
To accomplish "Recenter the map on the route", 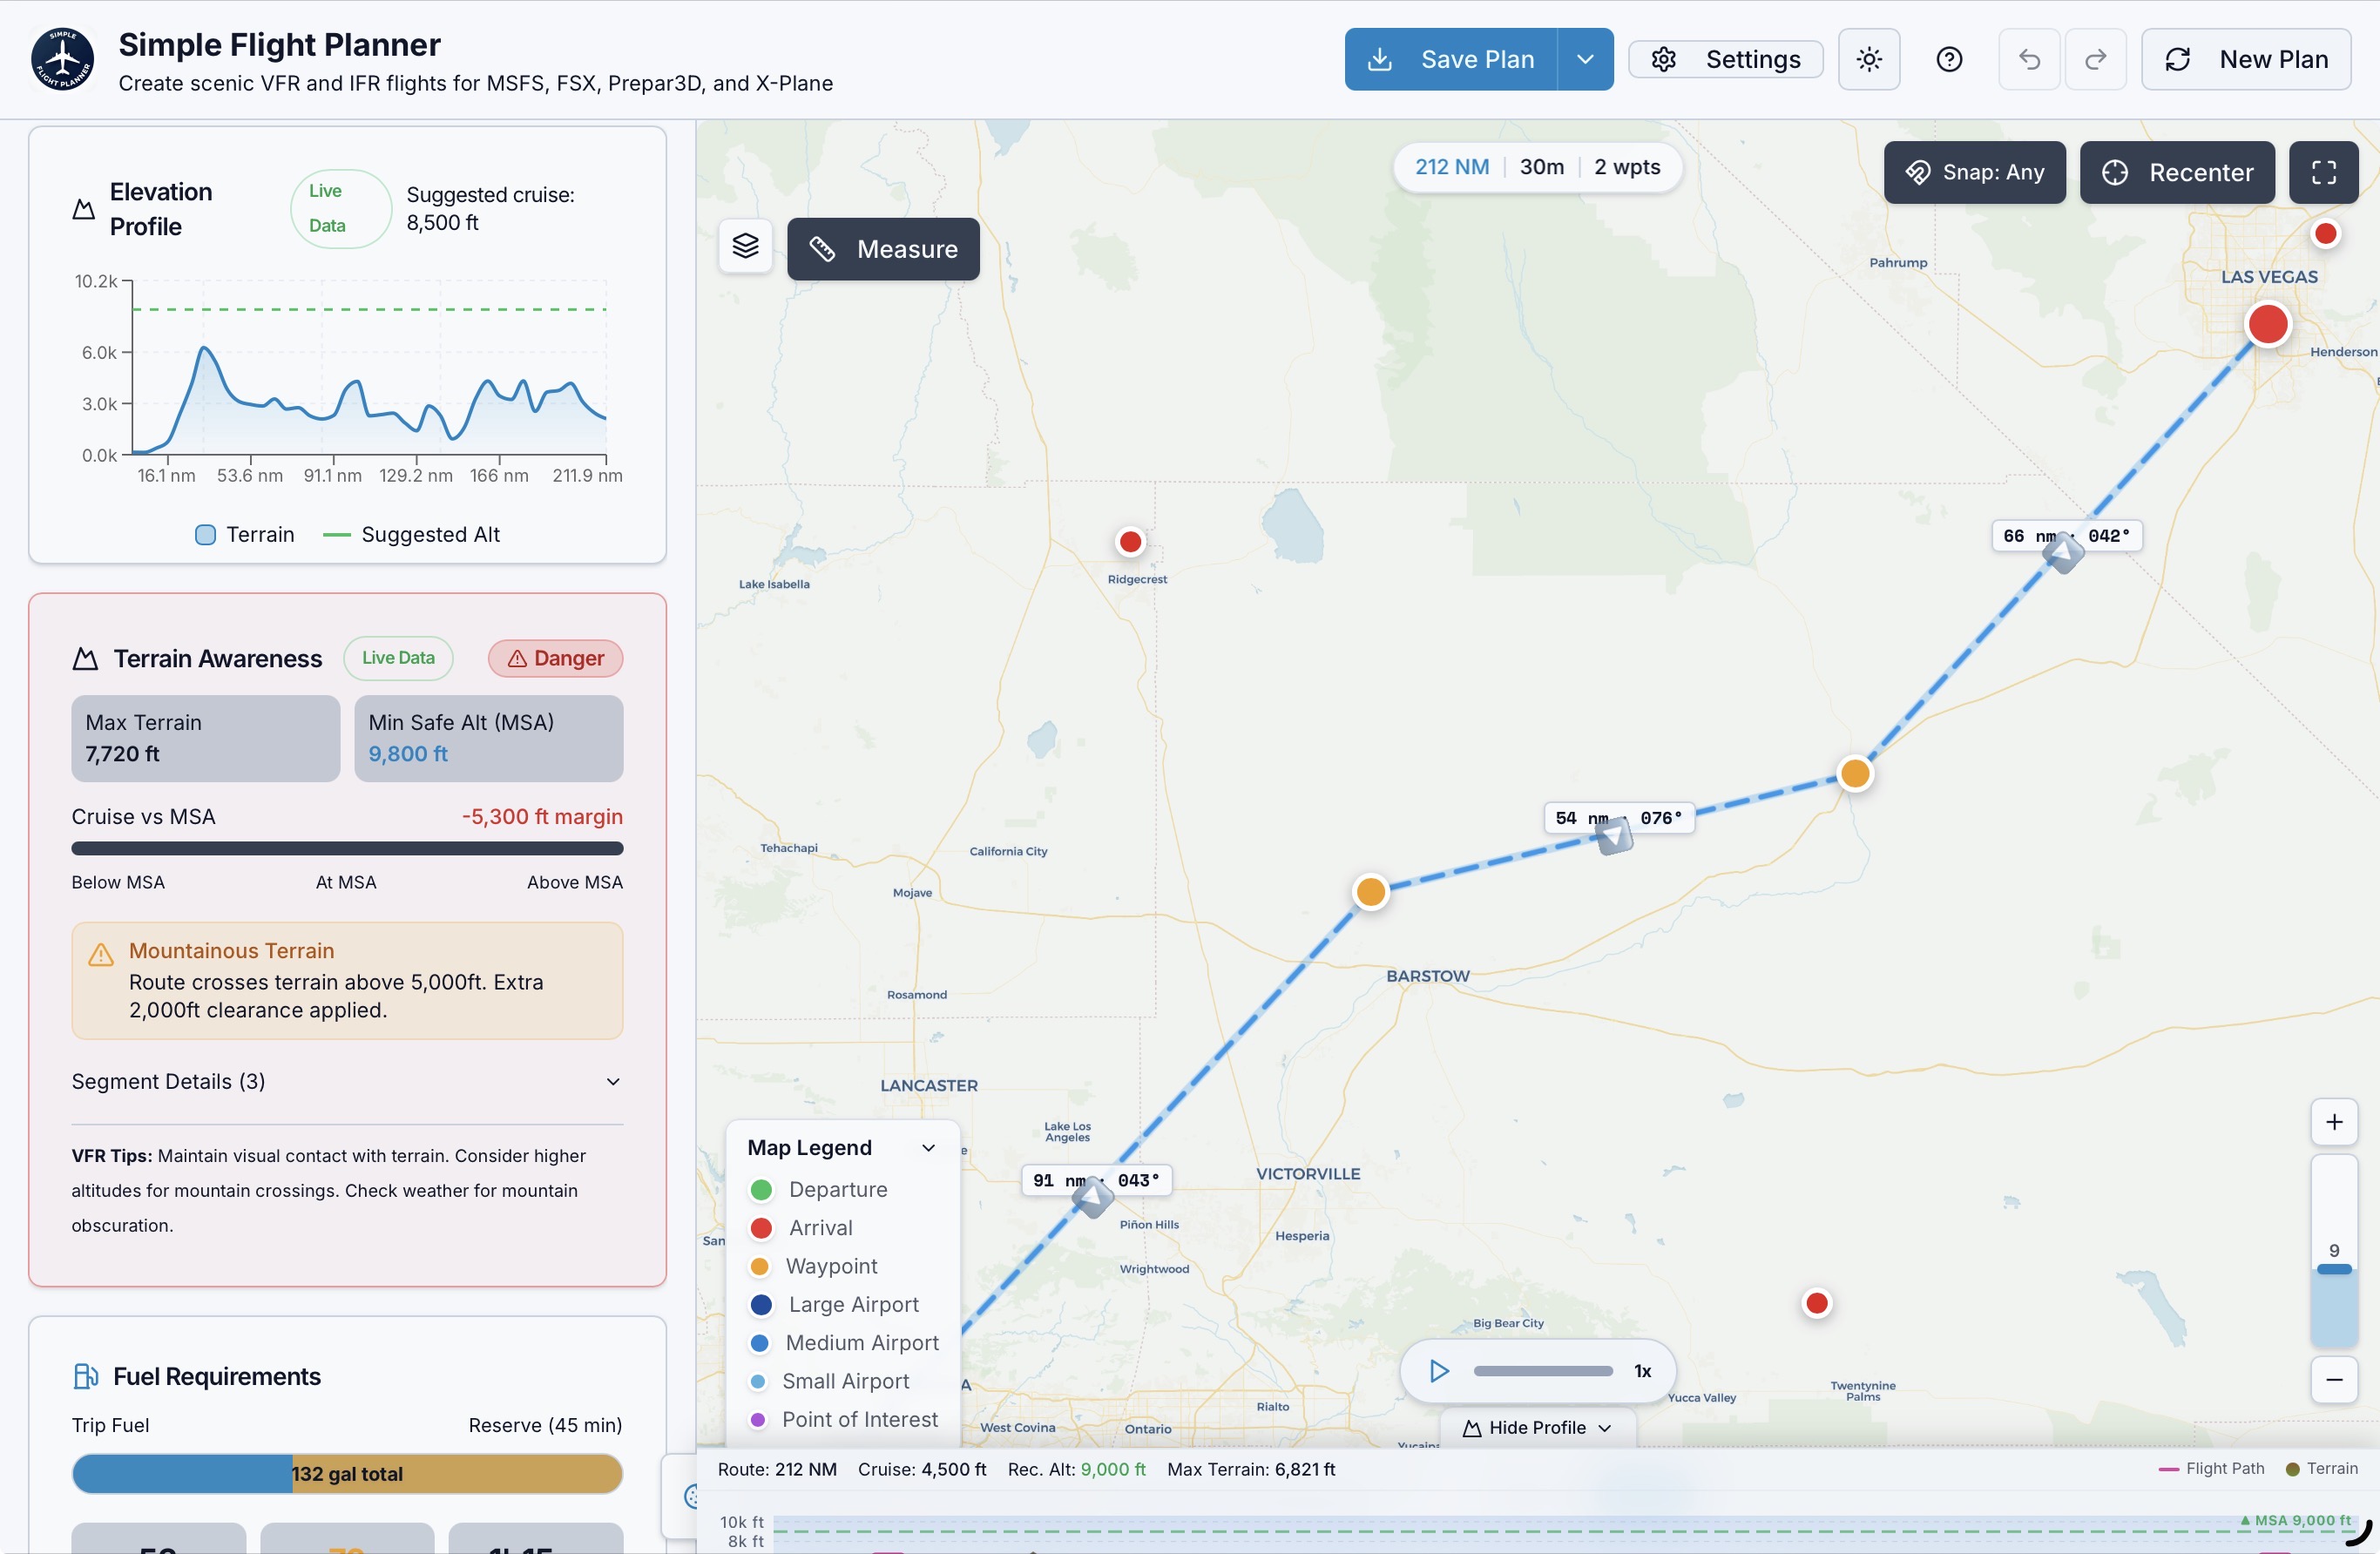I will click(x=2177, y=172).
